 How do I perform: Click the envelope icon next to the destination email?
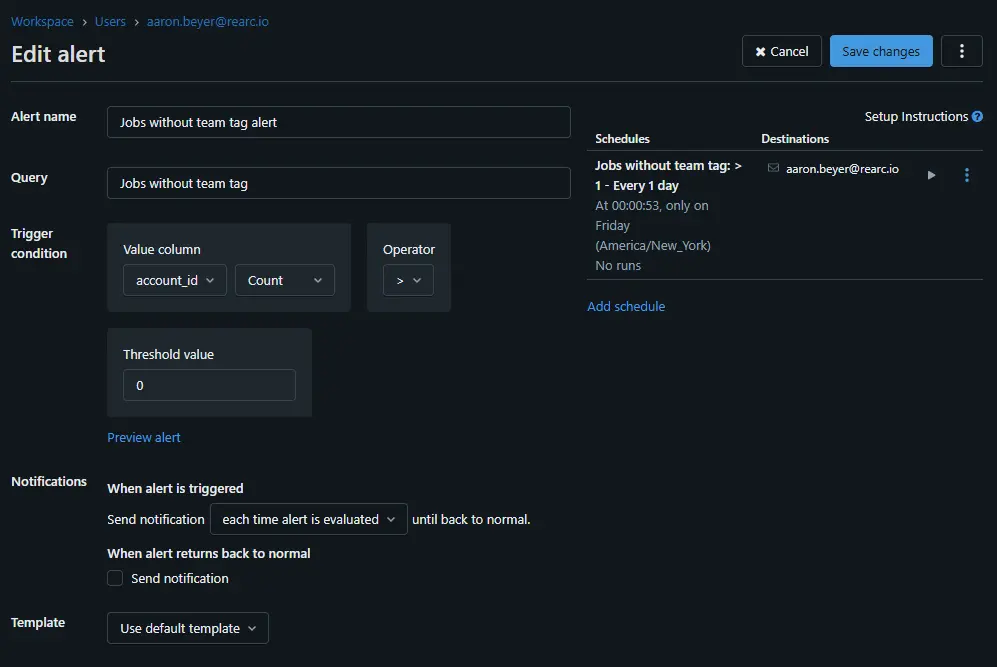(773, 169)
